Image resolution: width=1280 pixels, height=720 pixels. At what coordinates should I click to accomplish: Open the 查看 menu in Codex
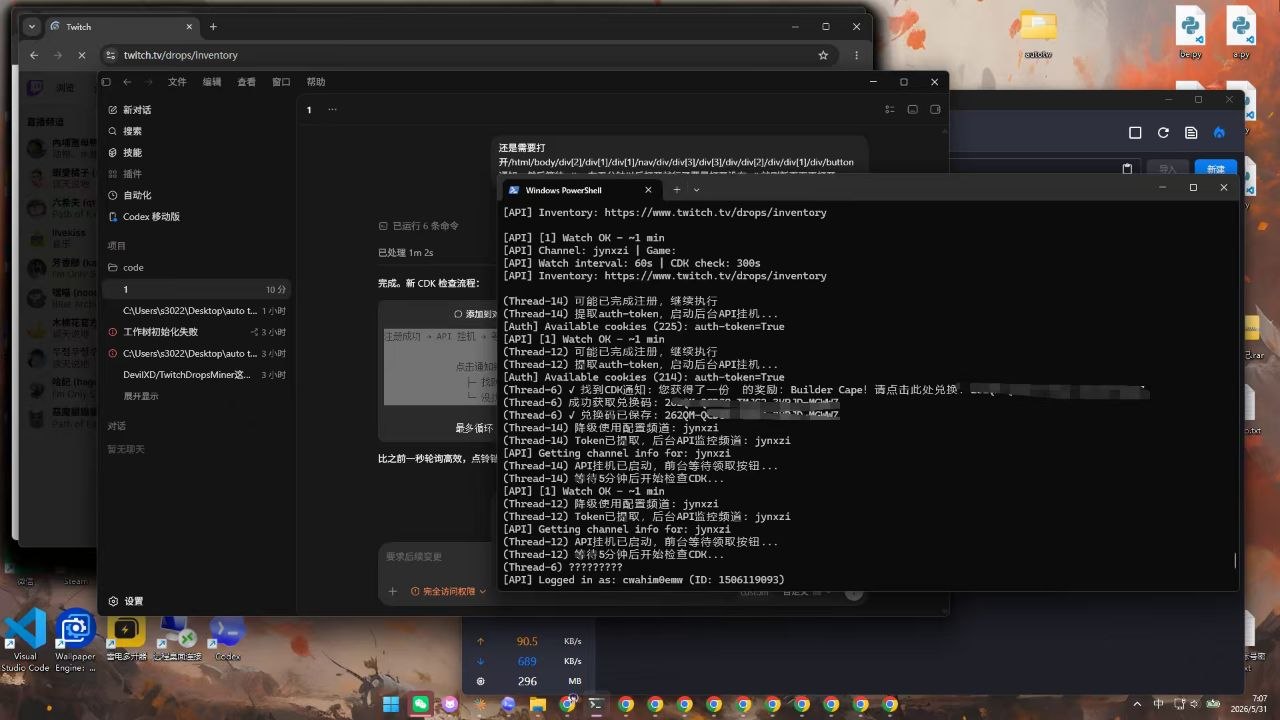[246, 82]
